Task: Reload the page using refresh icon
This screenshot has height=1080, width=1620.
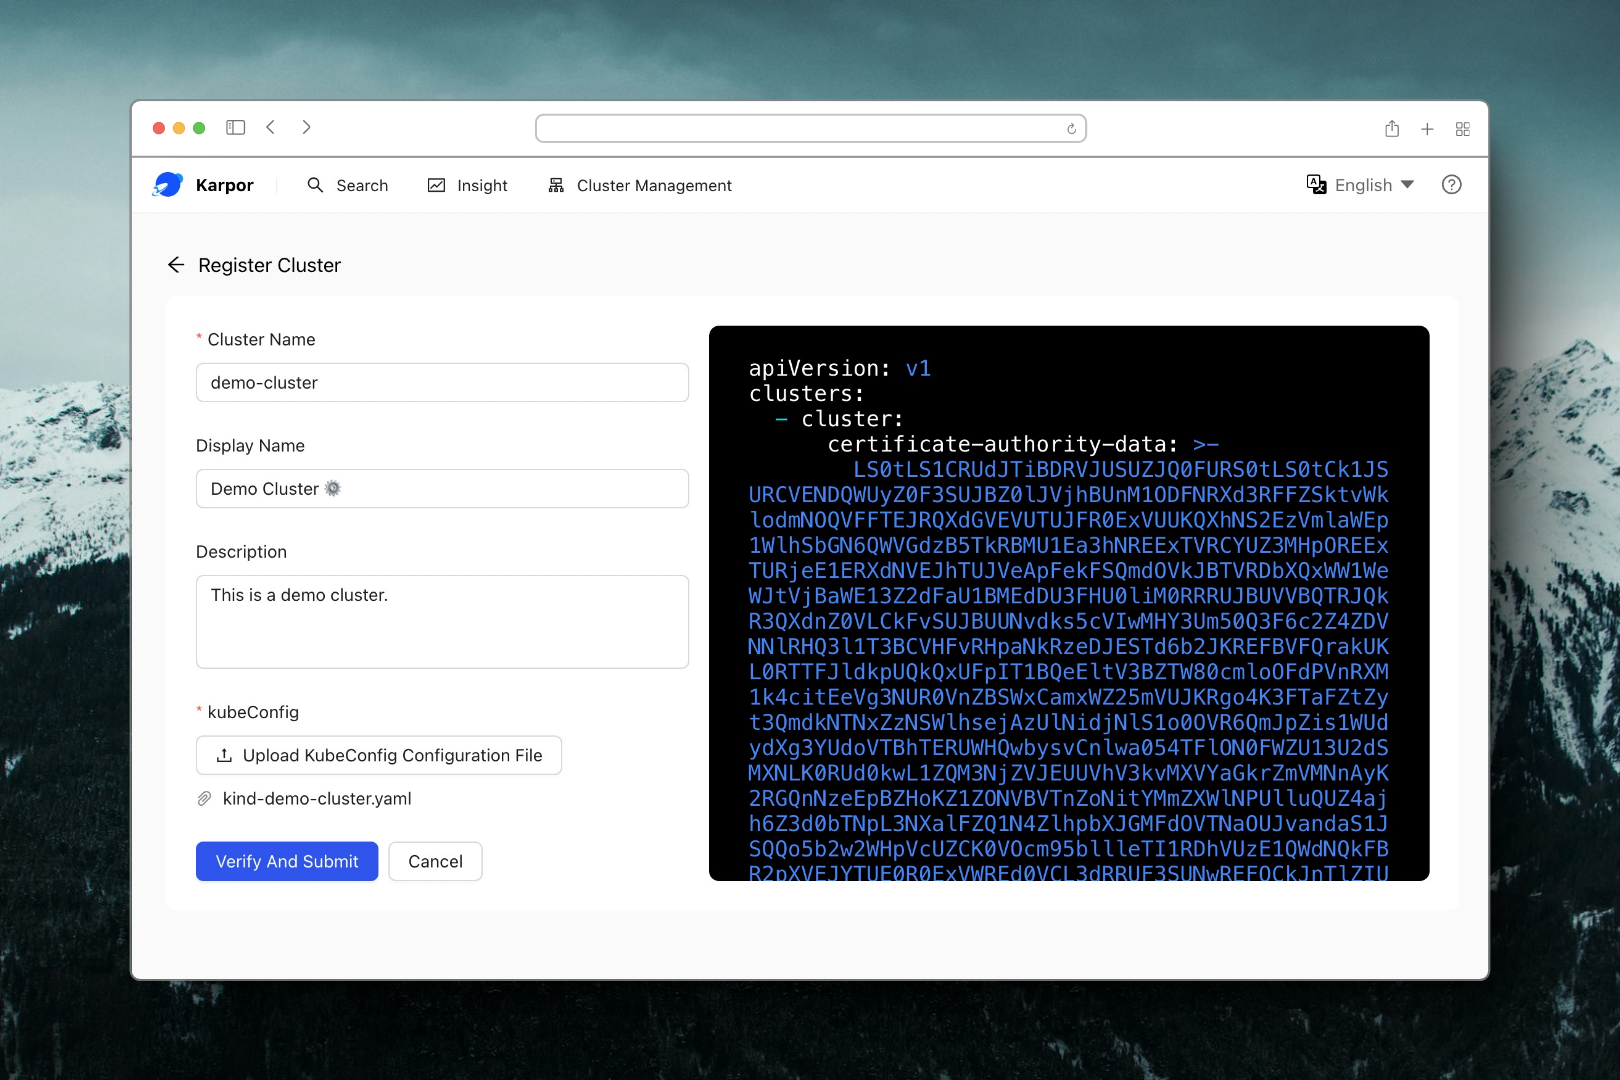Action: pos(1071,129)
